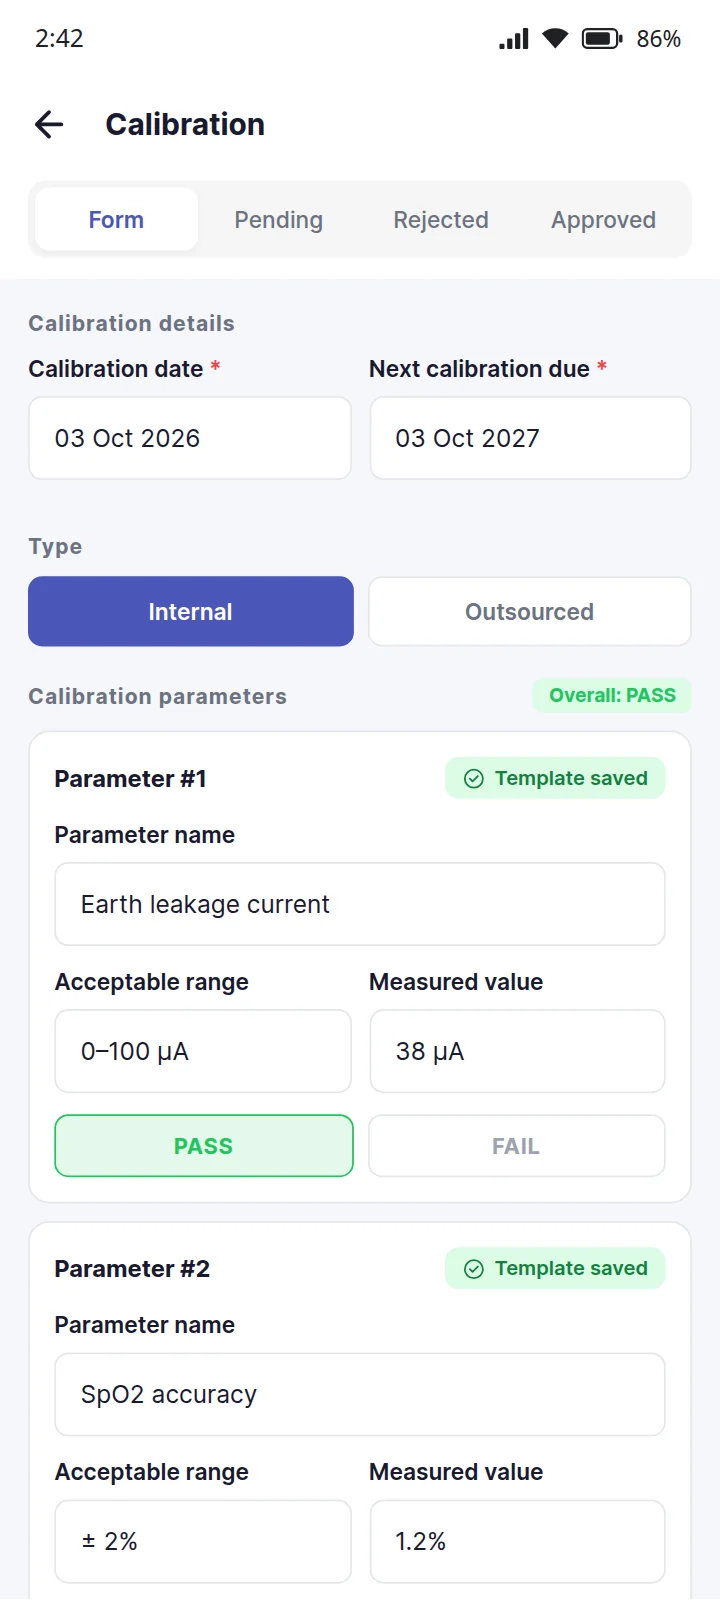Screen dimensions: 720x1600
Task: Edit the SpO2 accuracy name field
Action: tap(360, 1394)
